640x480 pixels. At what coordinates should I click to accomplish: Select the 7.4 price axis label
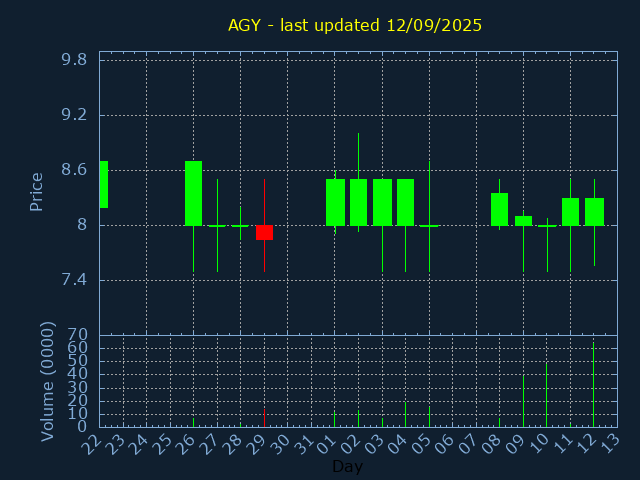tap(74, 280)
